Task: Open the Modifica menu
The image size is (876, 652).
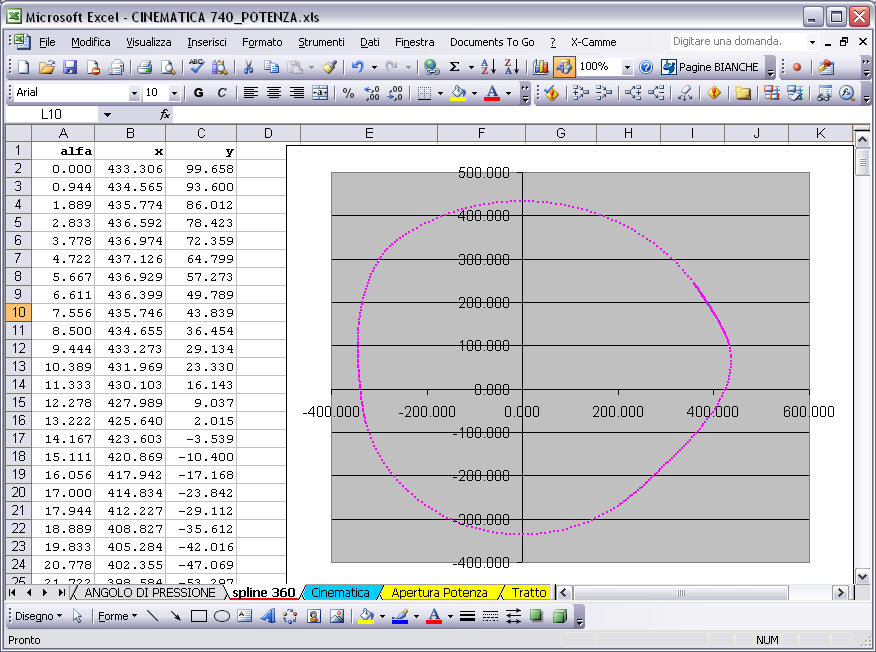Action: click(x=91, y=42)
